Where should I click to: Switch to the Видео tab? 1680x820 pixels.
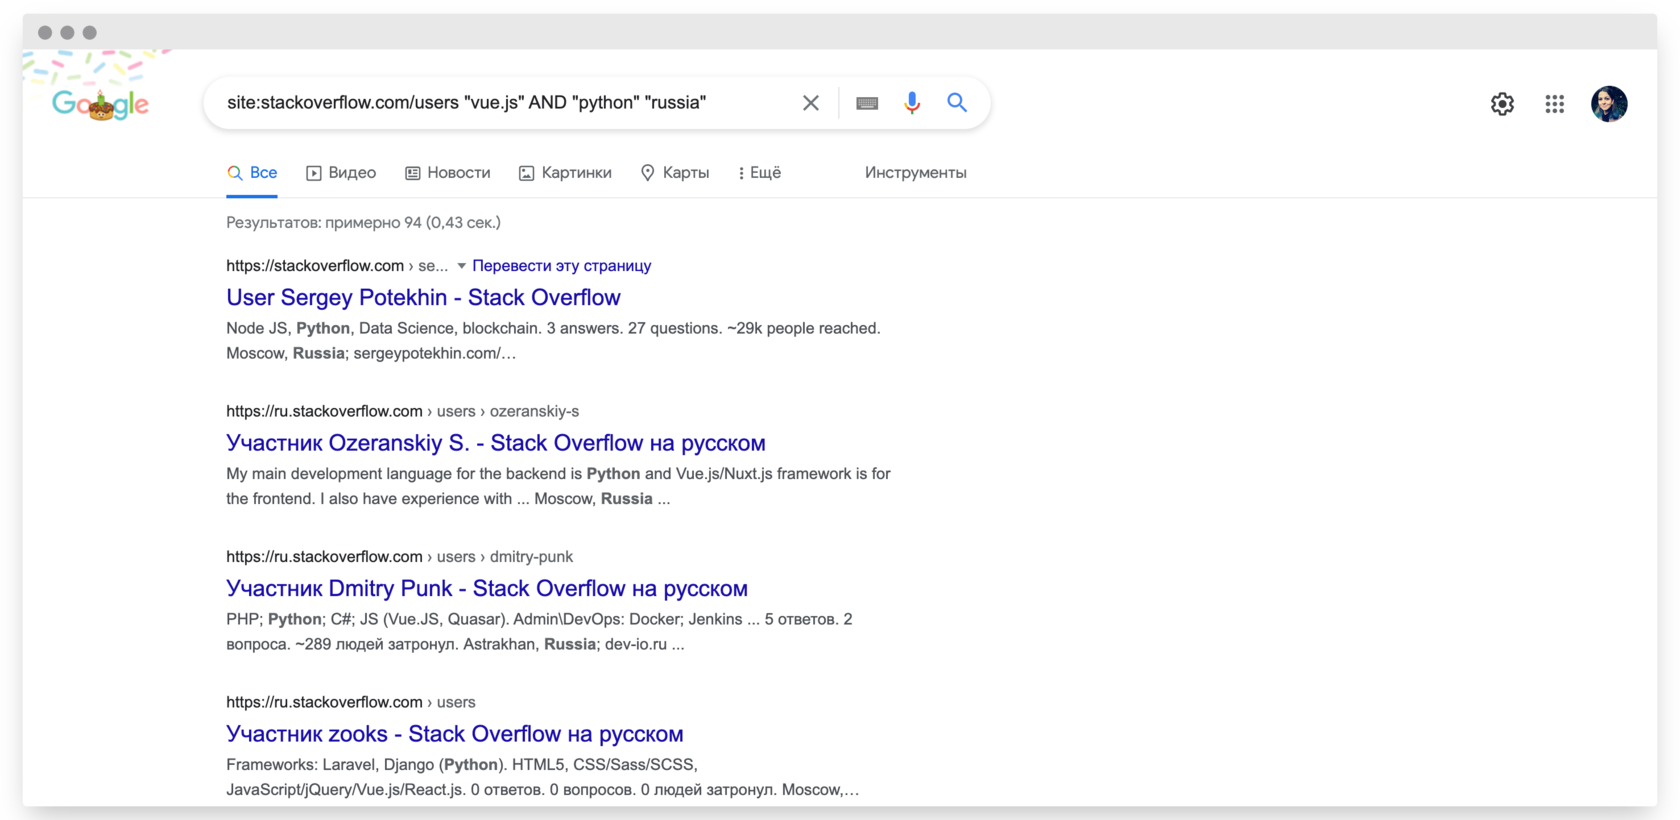click(341, 173)
